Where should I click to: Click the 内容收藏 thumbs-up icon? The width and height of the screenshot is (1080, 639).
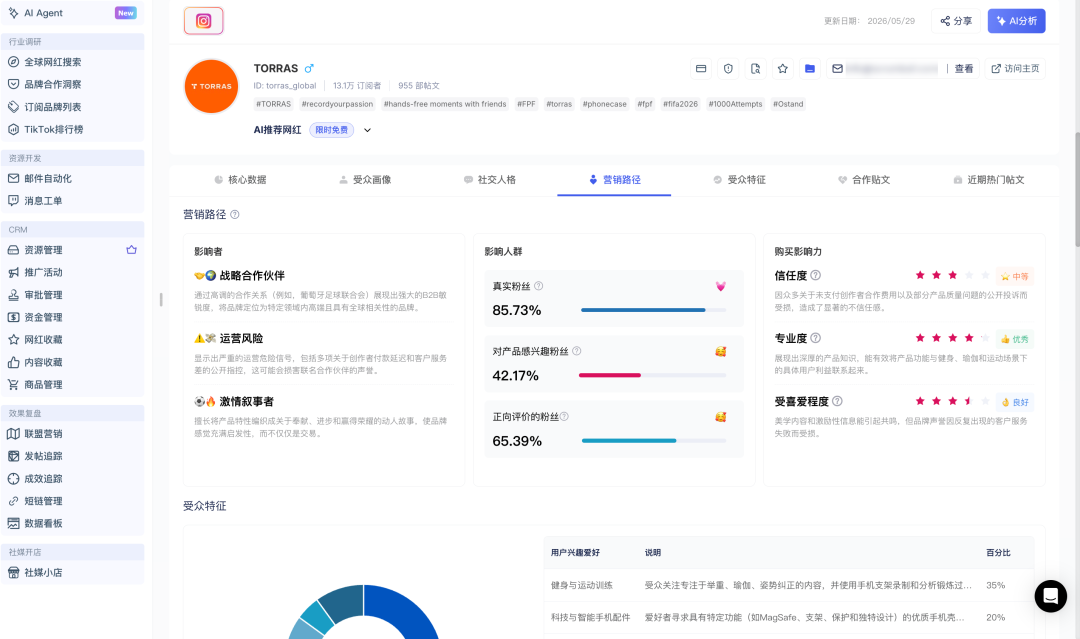(13, 362)
